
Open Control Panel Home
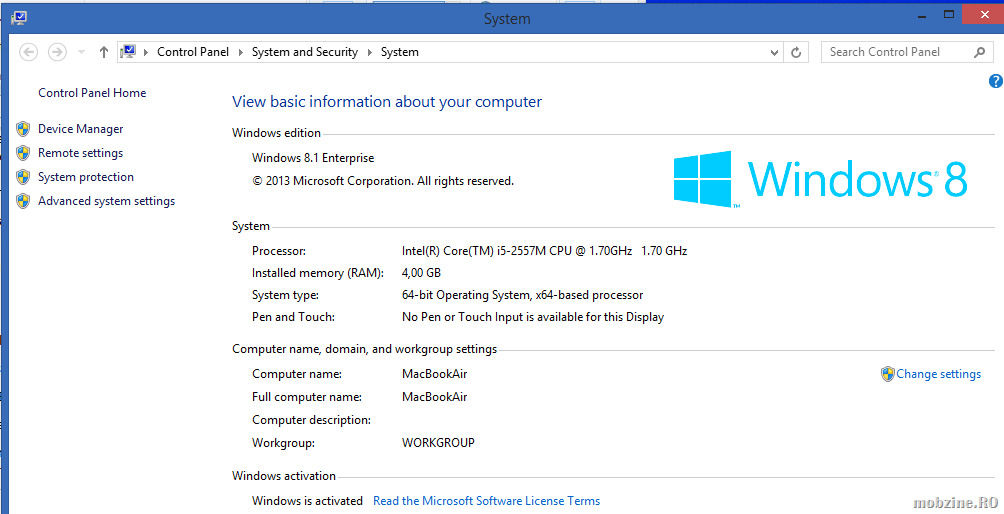coord(92,93)
